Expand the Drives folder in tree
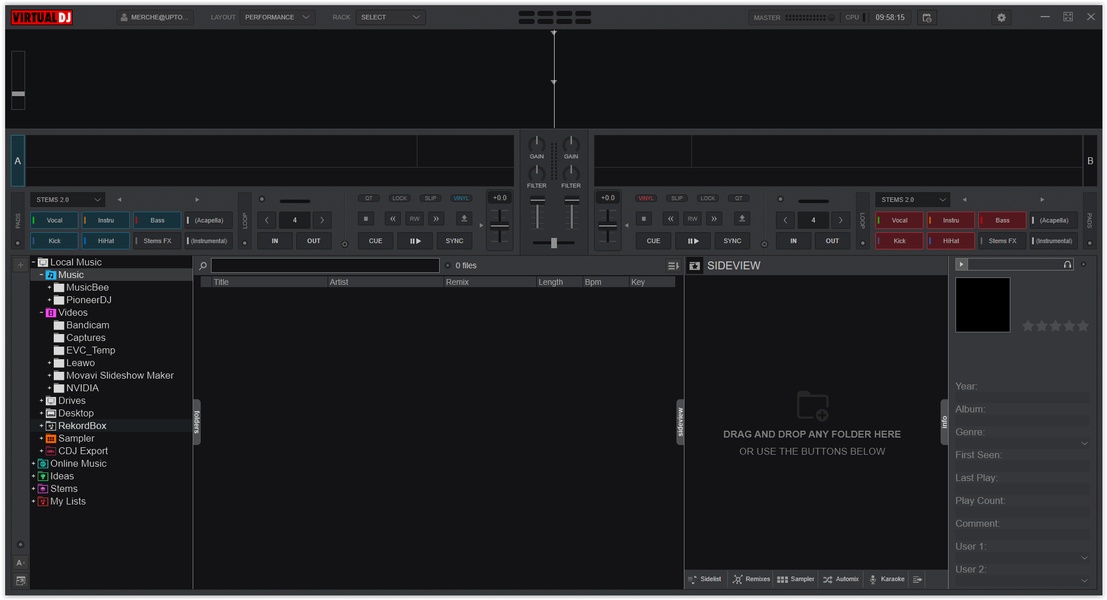The height and width of the screenshot is (600, 1107). coord(42,401)
